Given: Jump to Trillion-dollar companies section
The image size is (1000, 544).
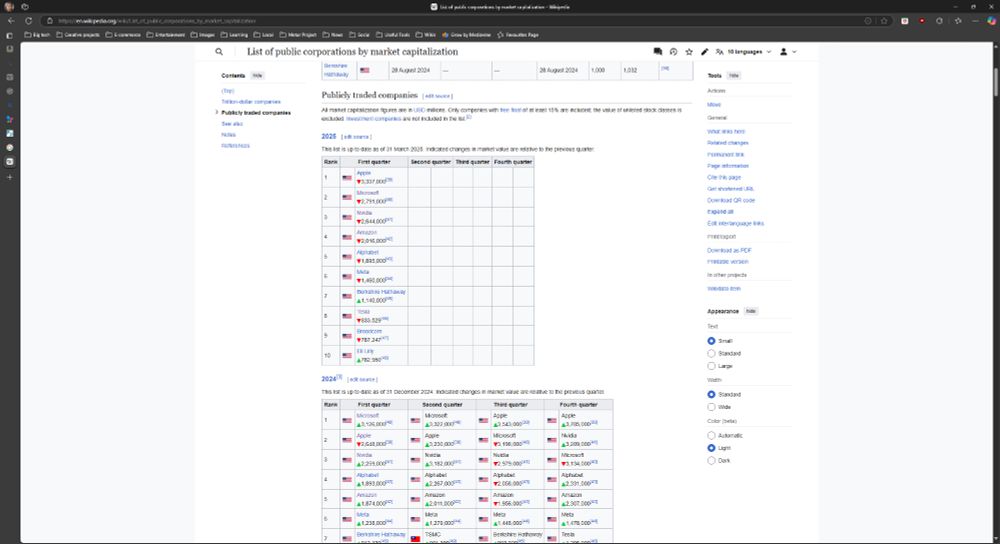Looking at the screenshot, I should click(251, 101).
